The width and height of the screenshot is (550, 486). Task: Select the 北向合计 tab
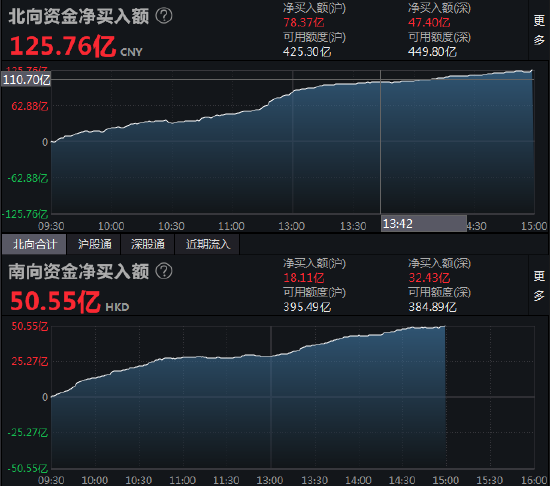pos(34,244)
